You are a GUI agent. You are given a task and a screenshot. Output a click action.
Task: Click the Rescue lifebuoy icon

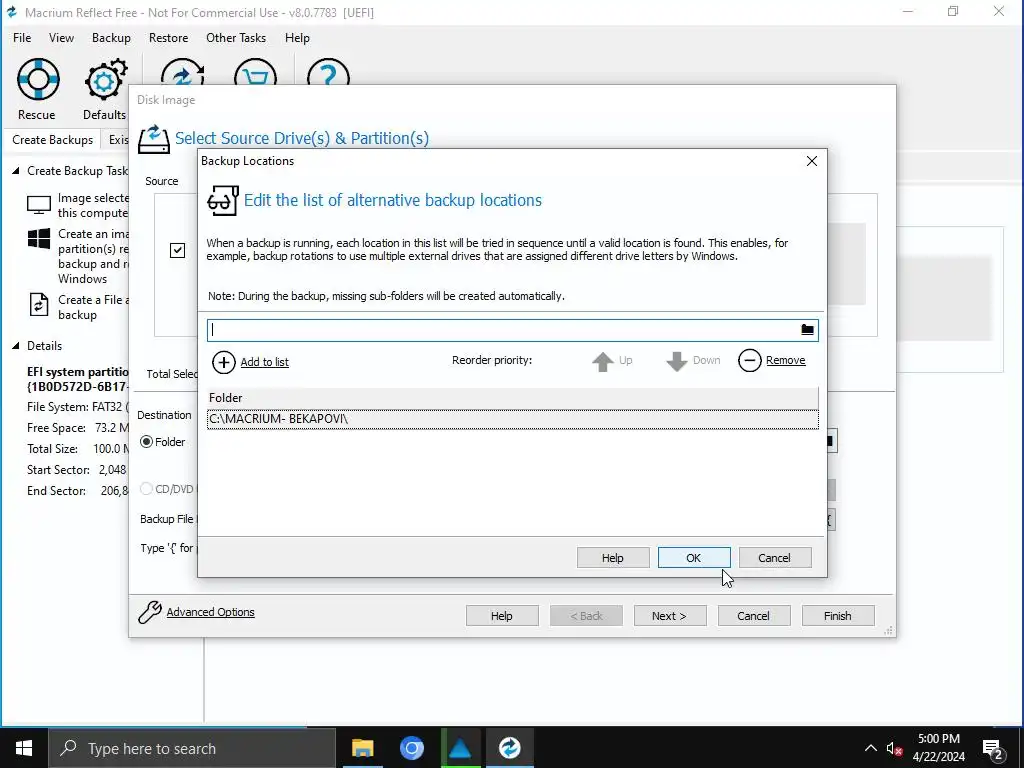38,79
